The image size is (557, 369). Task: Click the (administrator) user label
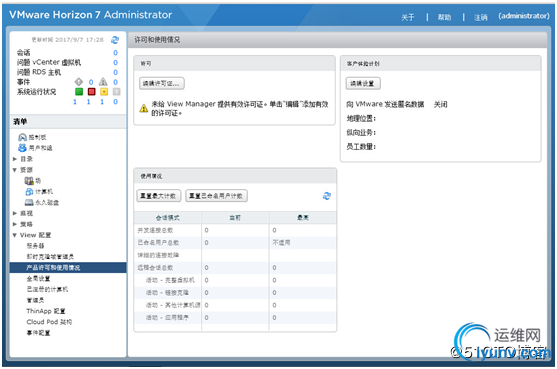coord(524,16)
